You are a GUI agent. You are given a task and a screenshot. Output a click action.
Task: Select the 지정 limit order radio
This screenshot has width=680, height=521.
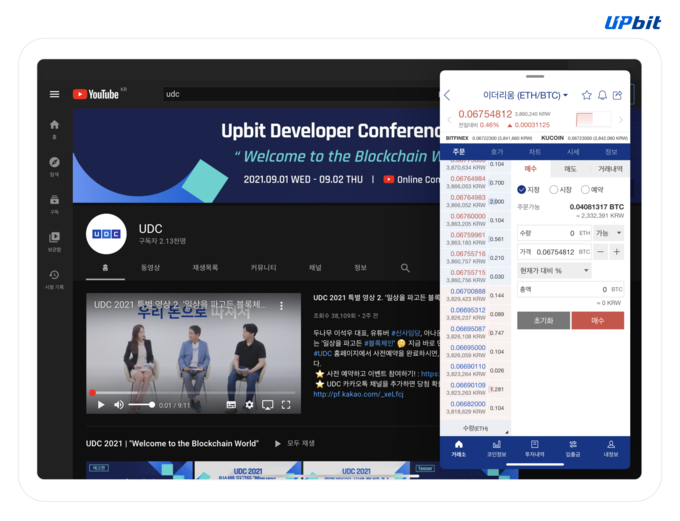point(522,190)
